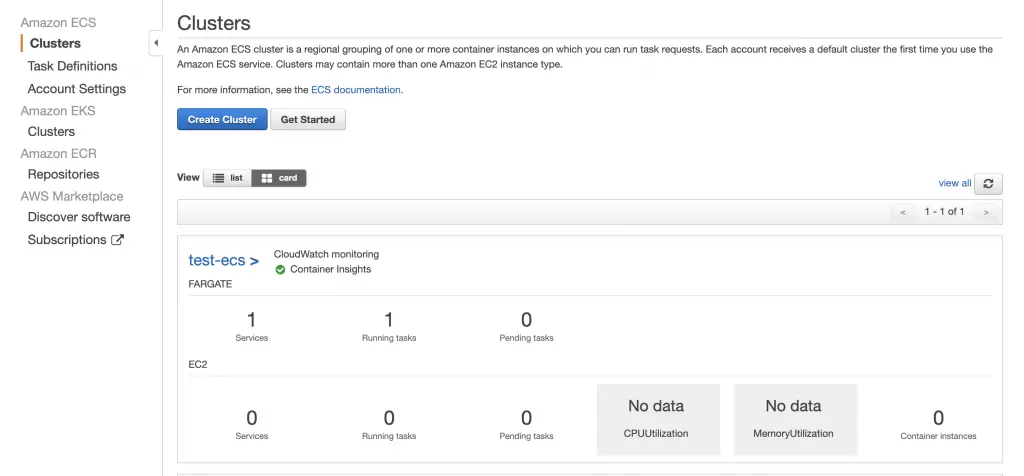Click the Container instances count 0
This screenshot has height=476, width=1024.
pyautogui.click(x=938, y=418)
